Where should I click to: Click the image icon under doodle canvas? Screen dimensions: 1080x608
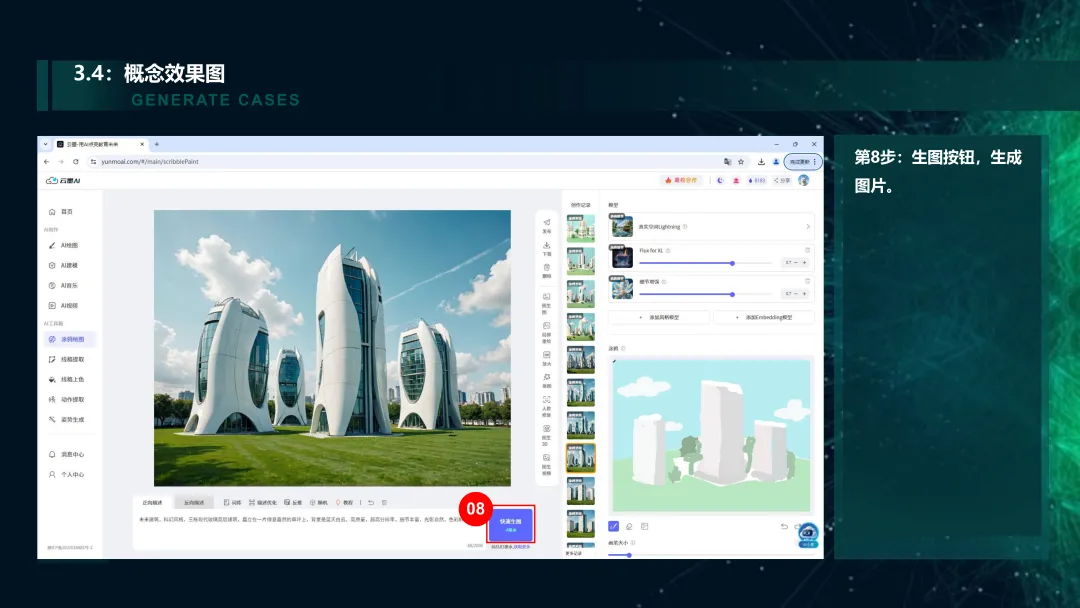click(x=645, y=526)
